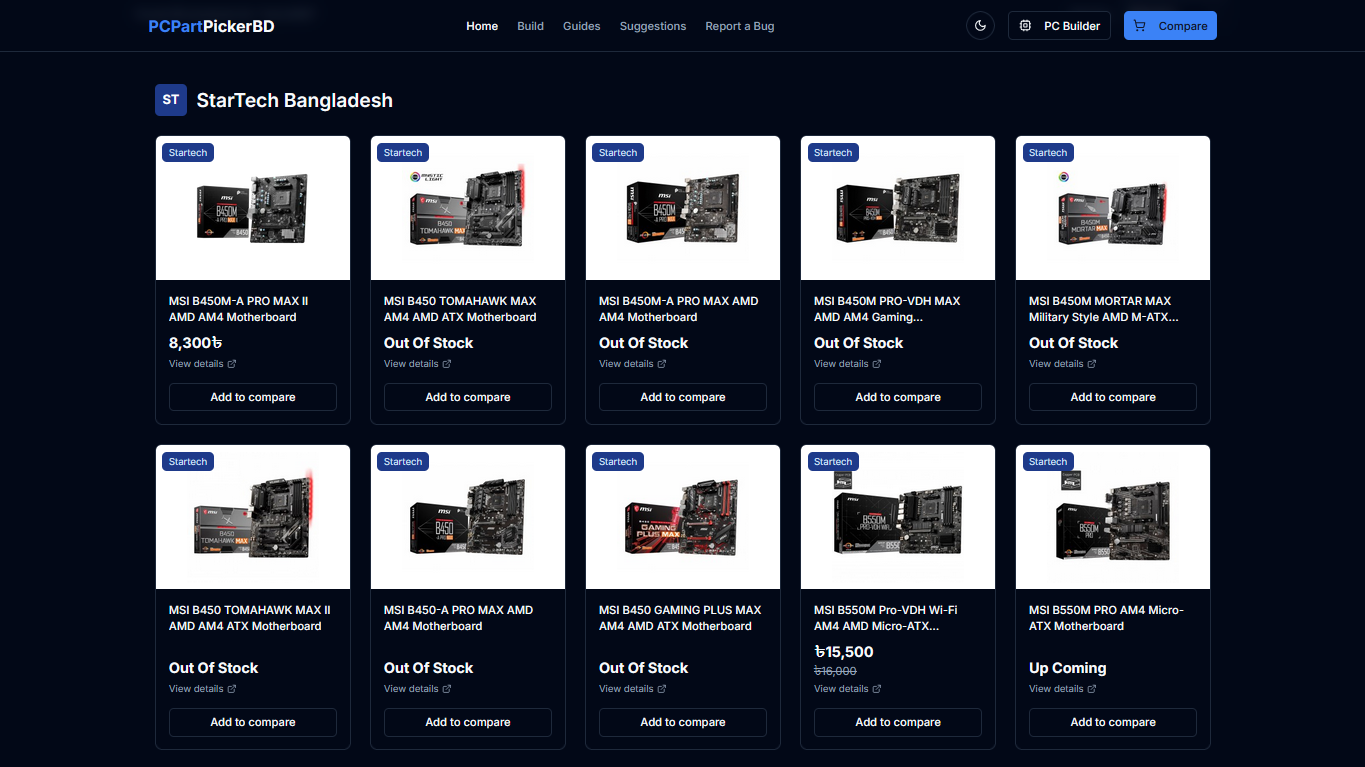
Task: View details of MSI B450M PRO-VDH MAX
Action: pos(848,364)
